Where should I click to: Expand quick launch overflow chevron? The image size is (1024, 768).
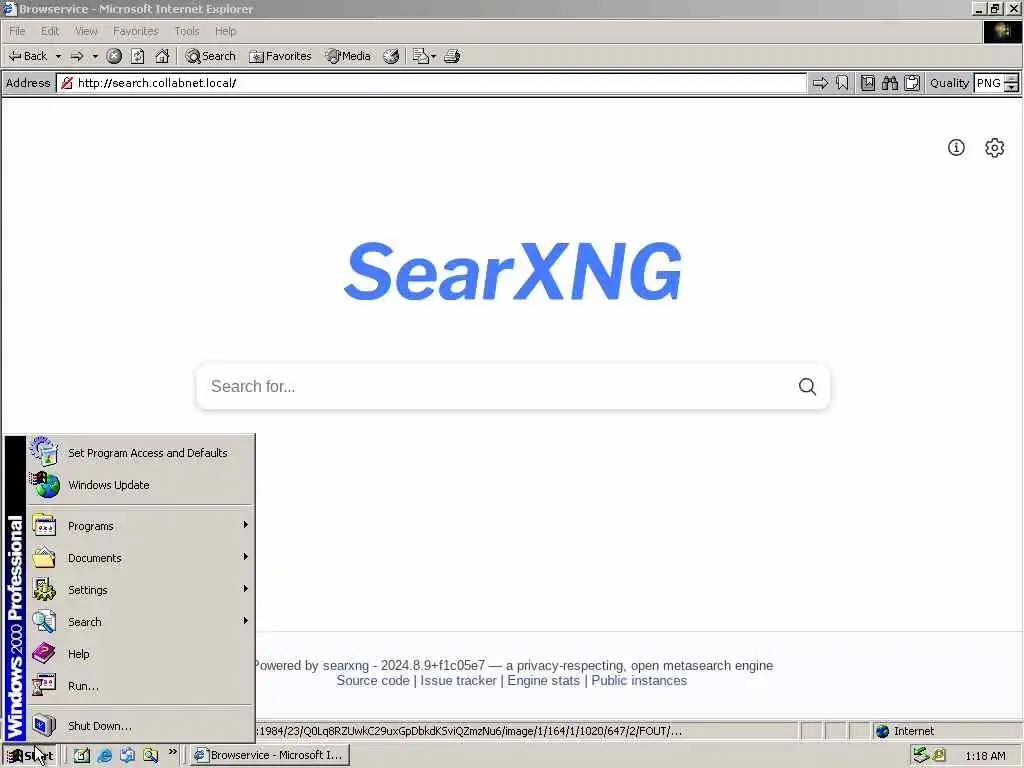(172, 752)
